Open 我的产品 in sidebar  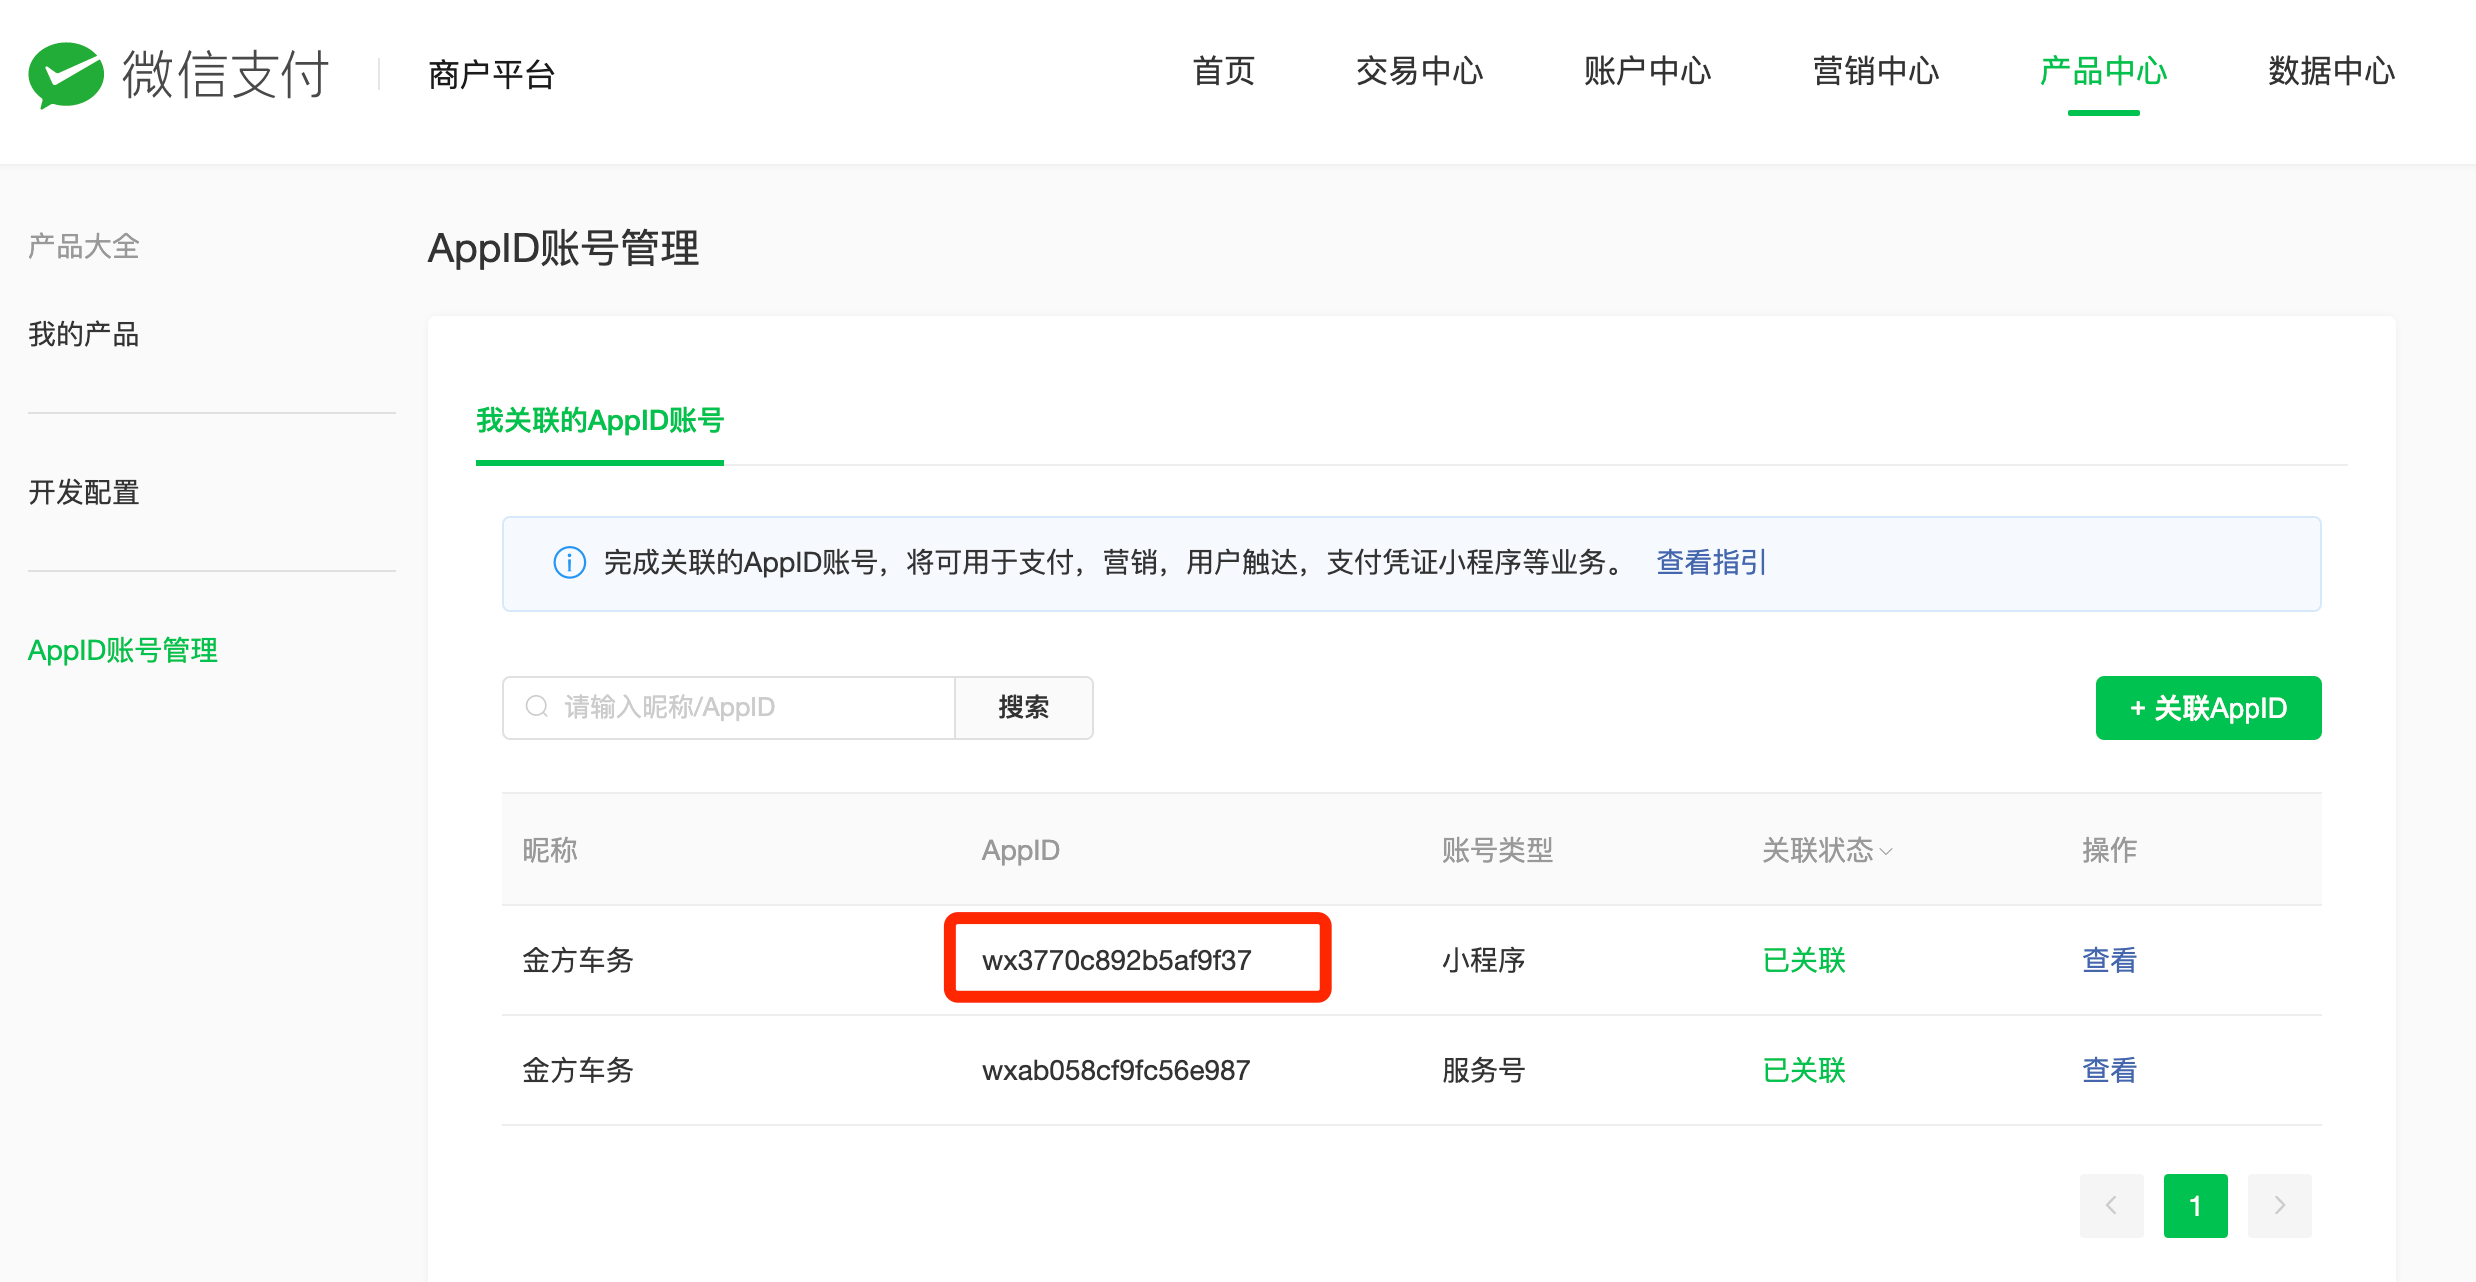[x=84, y=334]
